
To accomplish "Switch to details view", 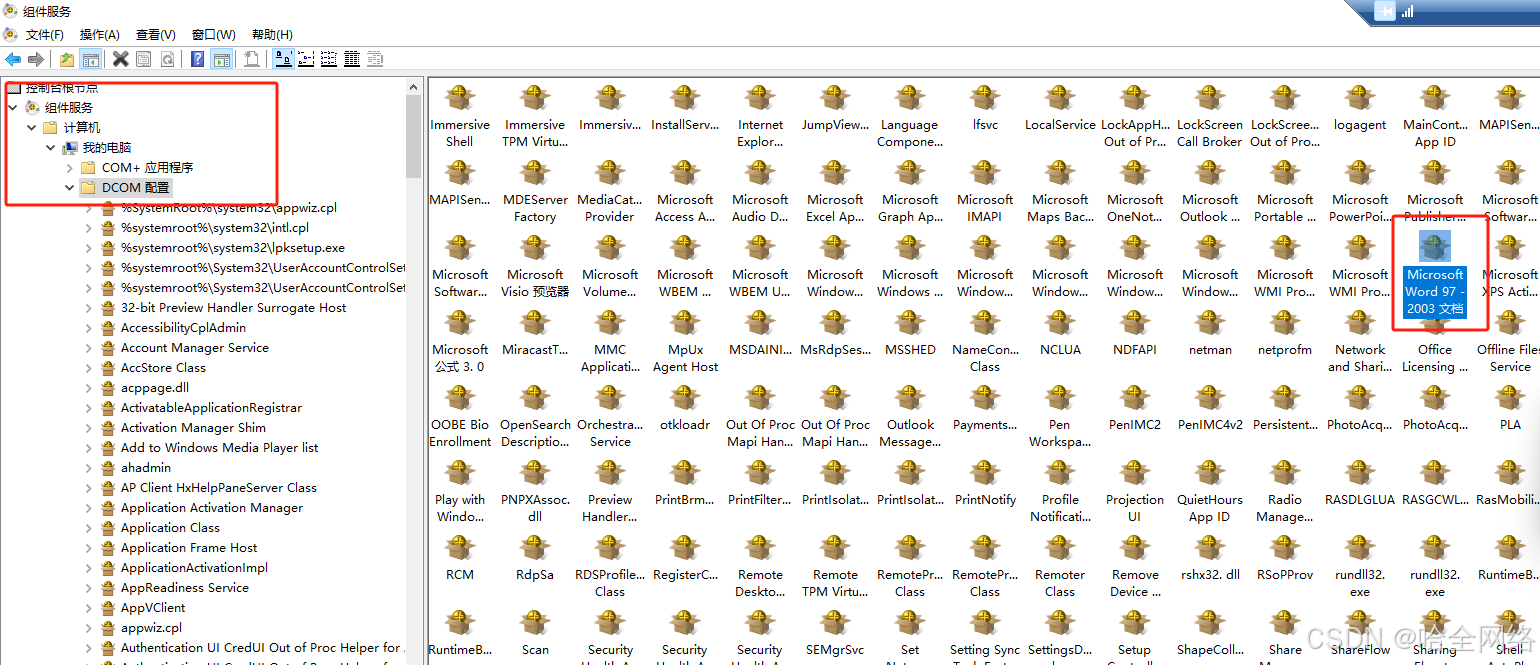I will (x=352, y=59).
